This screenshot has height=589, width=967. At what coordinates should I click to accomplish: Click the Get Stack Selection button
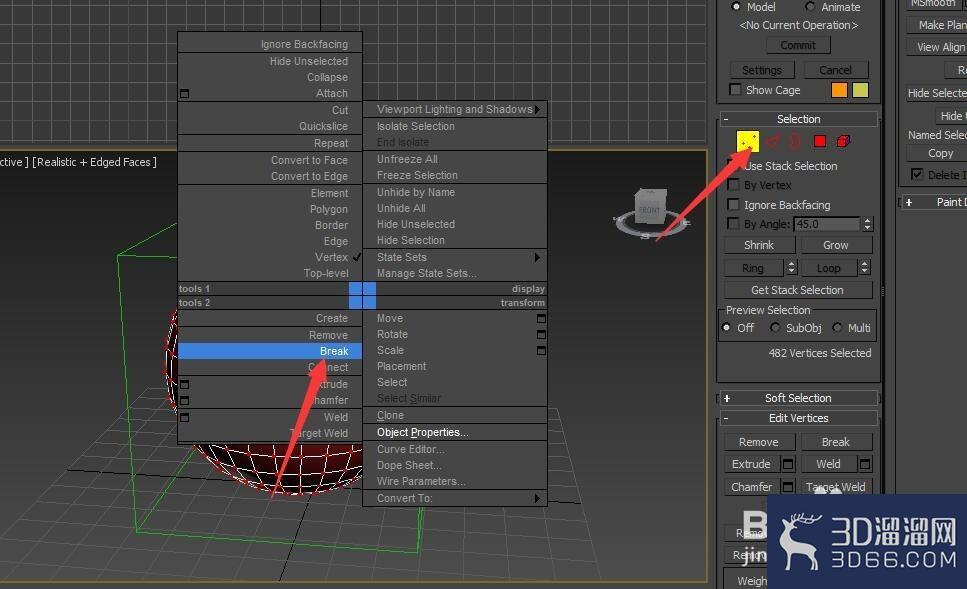[797, 289]
